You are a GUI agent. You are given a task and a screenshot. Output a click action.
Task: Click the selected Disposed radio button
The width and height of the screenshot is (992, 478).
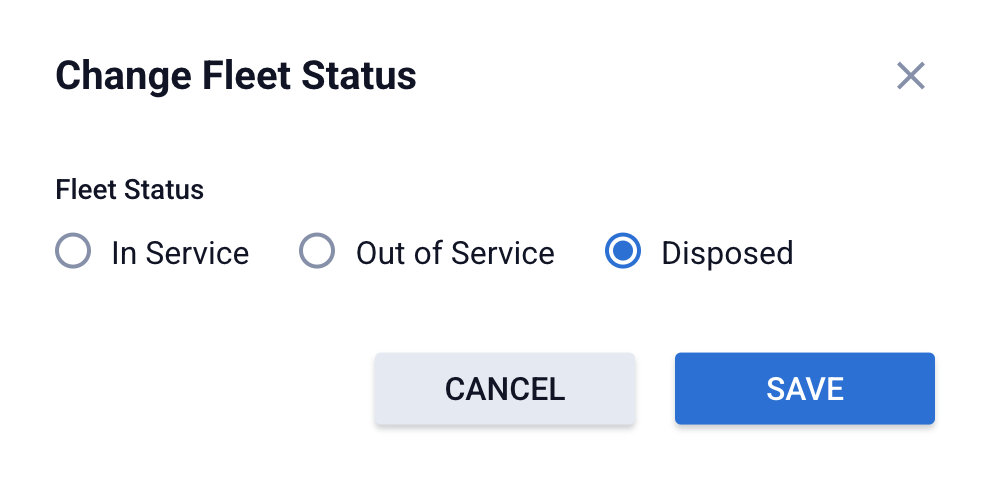(x=623, y=252)
